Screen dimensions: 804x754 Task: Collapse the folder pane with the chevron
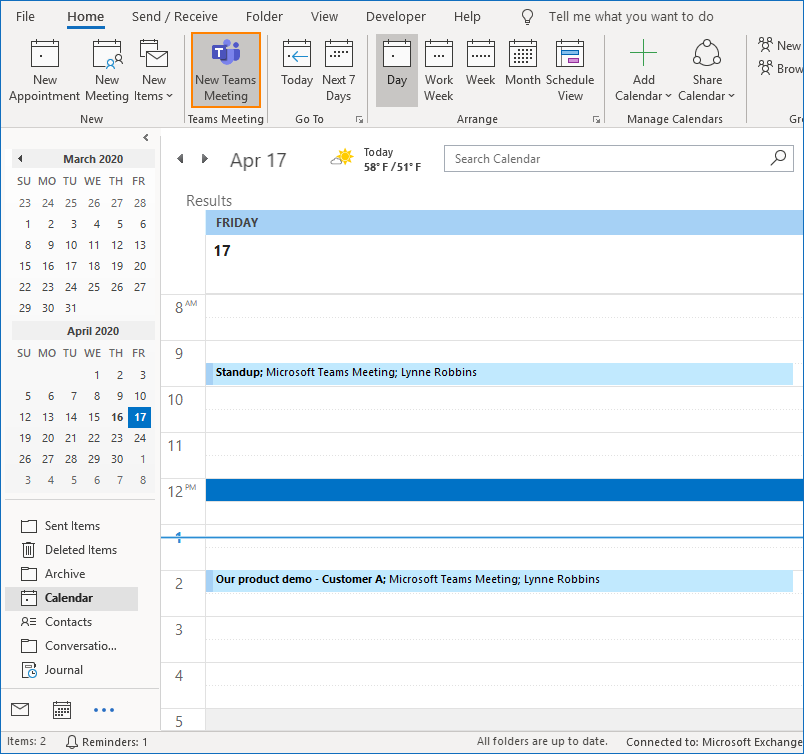pyautogui.click(x=146, y=137)
